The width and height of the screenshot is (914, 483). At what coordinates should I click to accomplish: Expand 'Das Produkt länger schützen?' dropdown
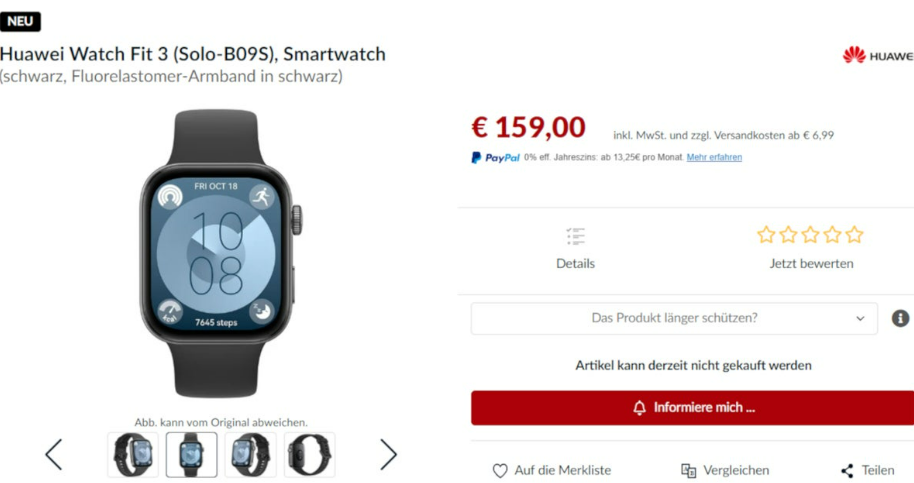674,318
